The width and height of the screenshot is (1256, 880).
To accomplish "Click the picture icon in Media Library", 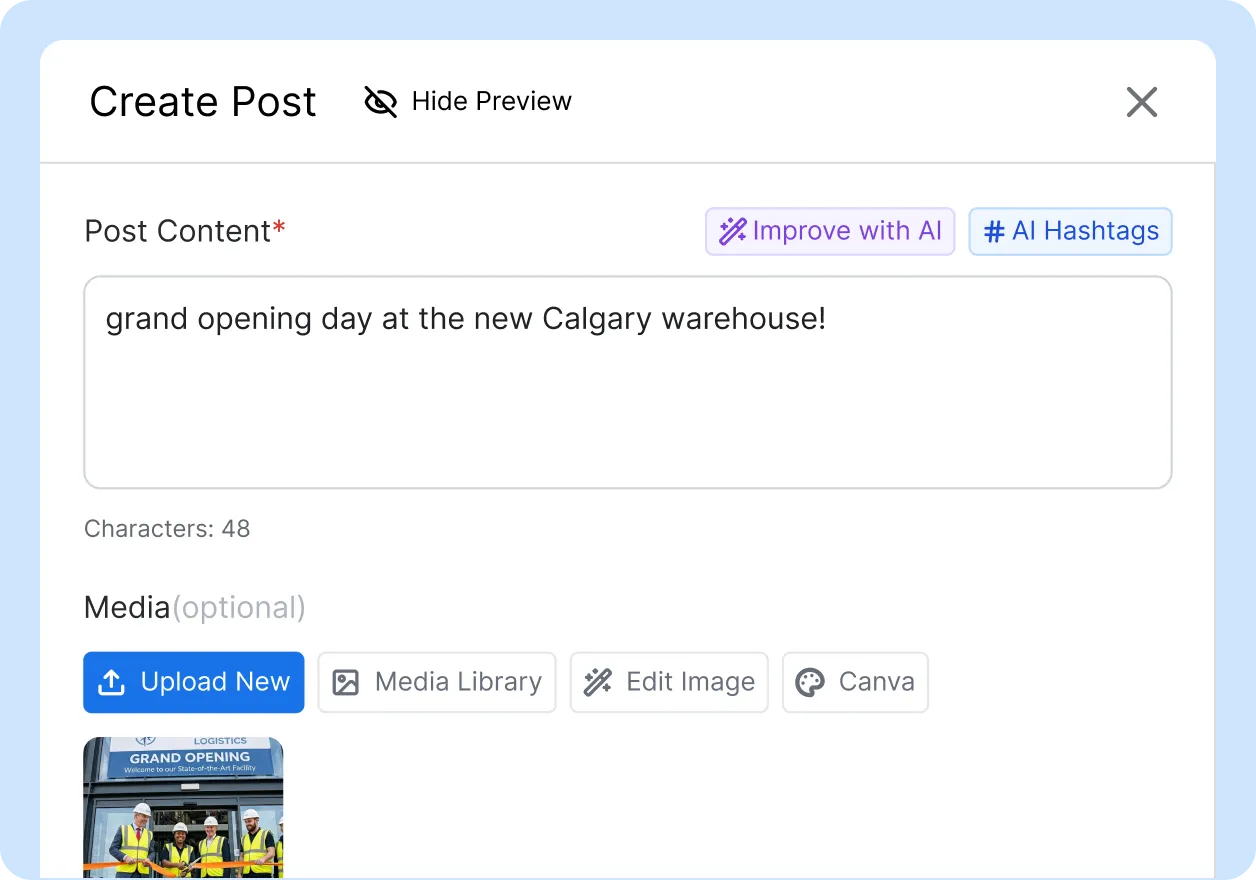I will click(345, 682).
